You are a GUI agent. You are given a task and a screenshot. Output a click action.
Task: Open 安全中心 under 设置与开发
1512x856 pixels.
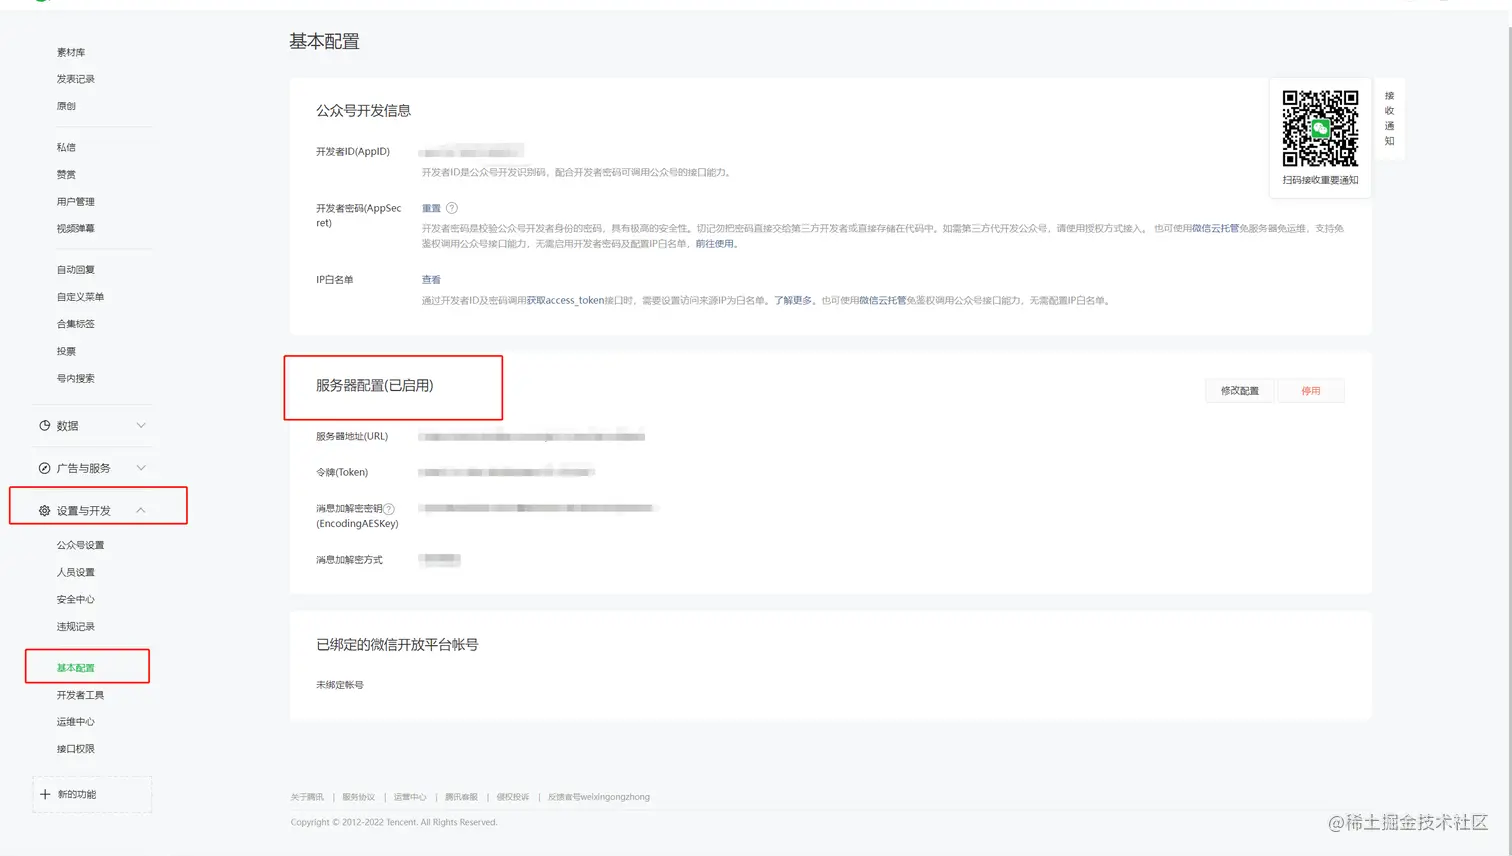pyautogui.click(x=76, y=600)
